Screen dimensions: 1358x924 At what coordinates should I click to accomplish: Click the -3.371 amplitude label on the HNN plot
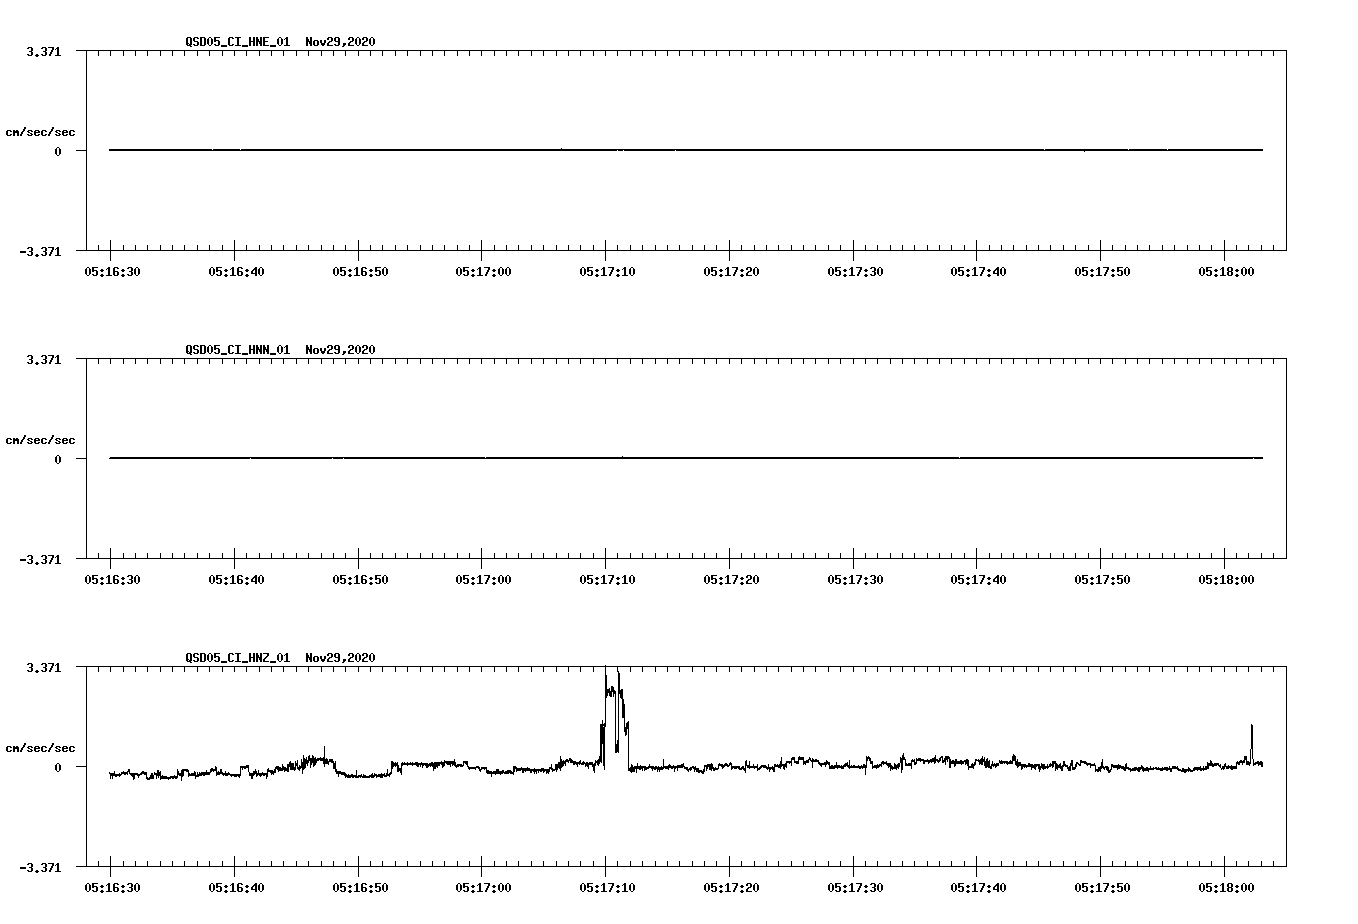pyautogui.click(x=42, y=560)
